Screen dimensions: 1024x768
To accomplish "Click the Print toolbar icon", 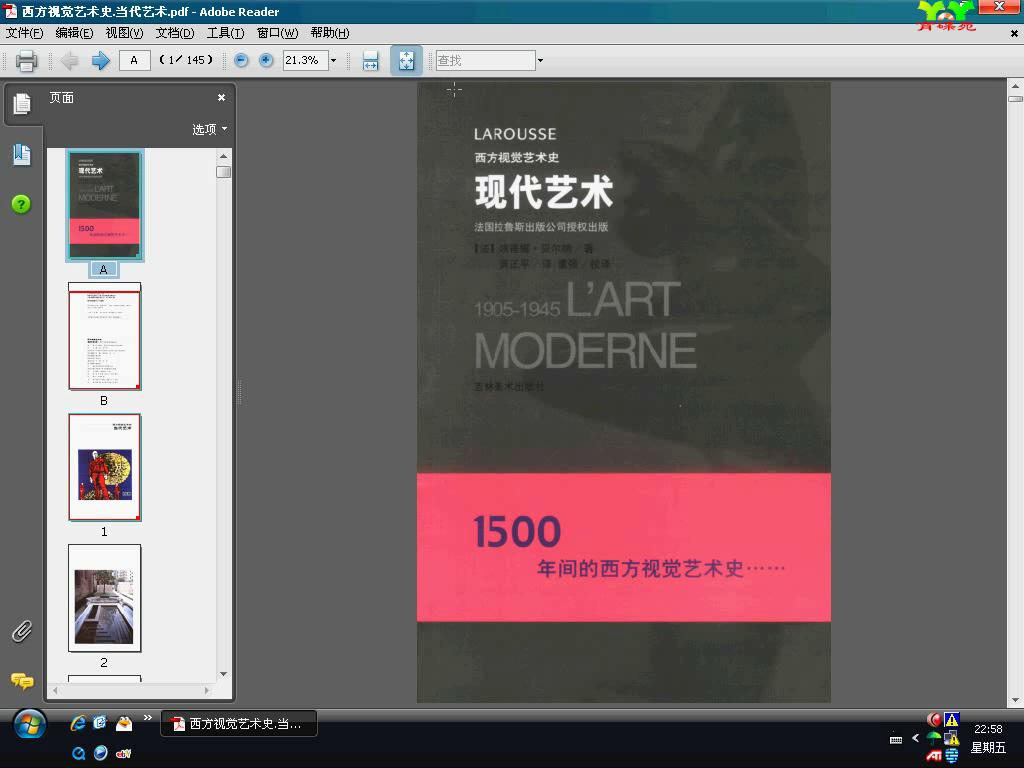I will pos(26,61).
